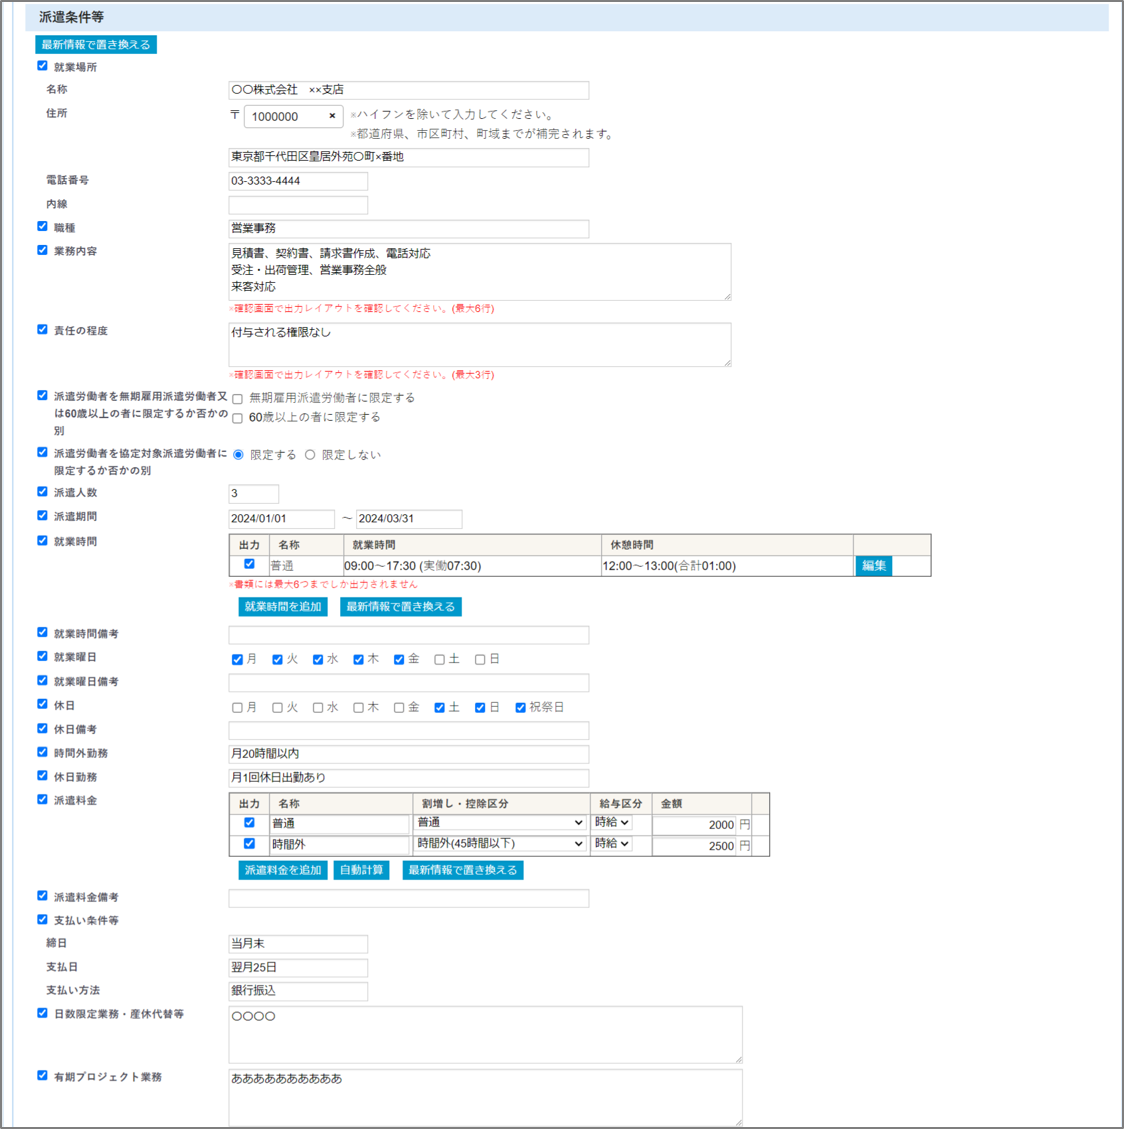This screenshot has width=1124, height=1129.
Task: Click the 電話番号 field 03-3333-4444
Action: (298, 181)
